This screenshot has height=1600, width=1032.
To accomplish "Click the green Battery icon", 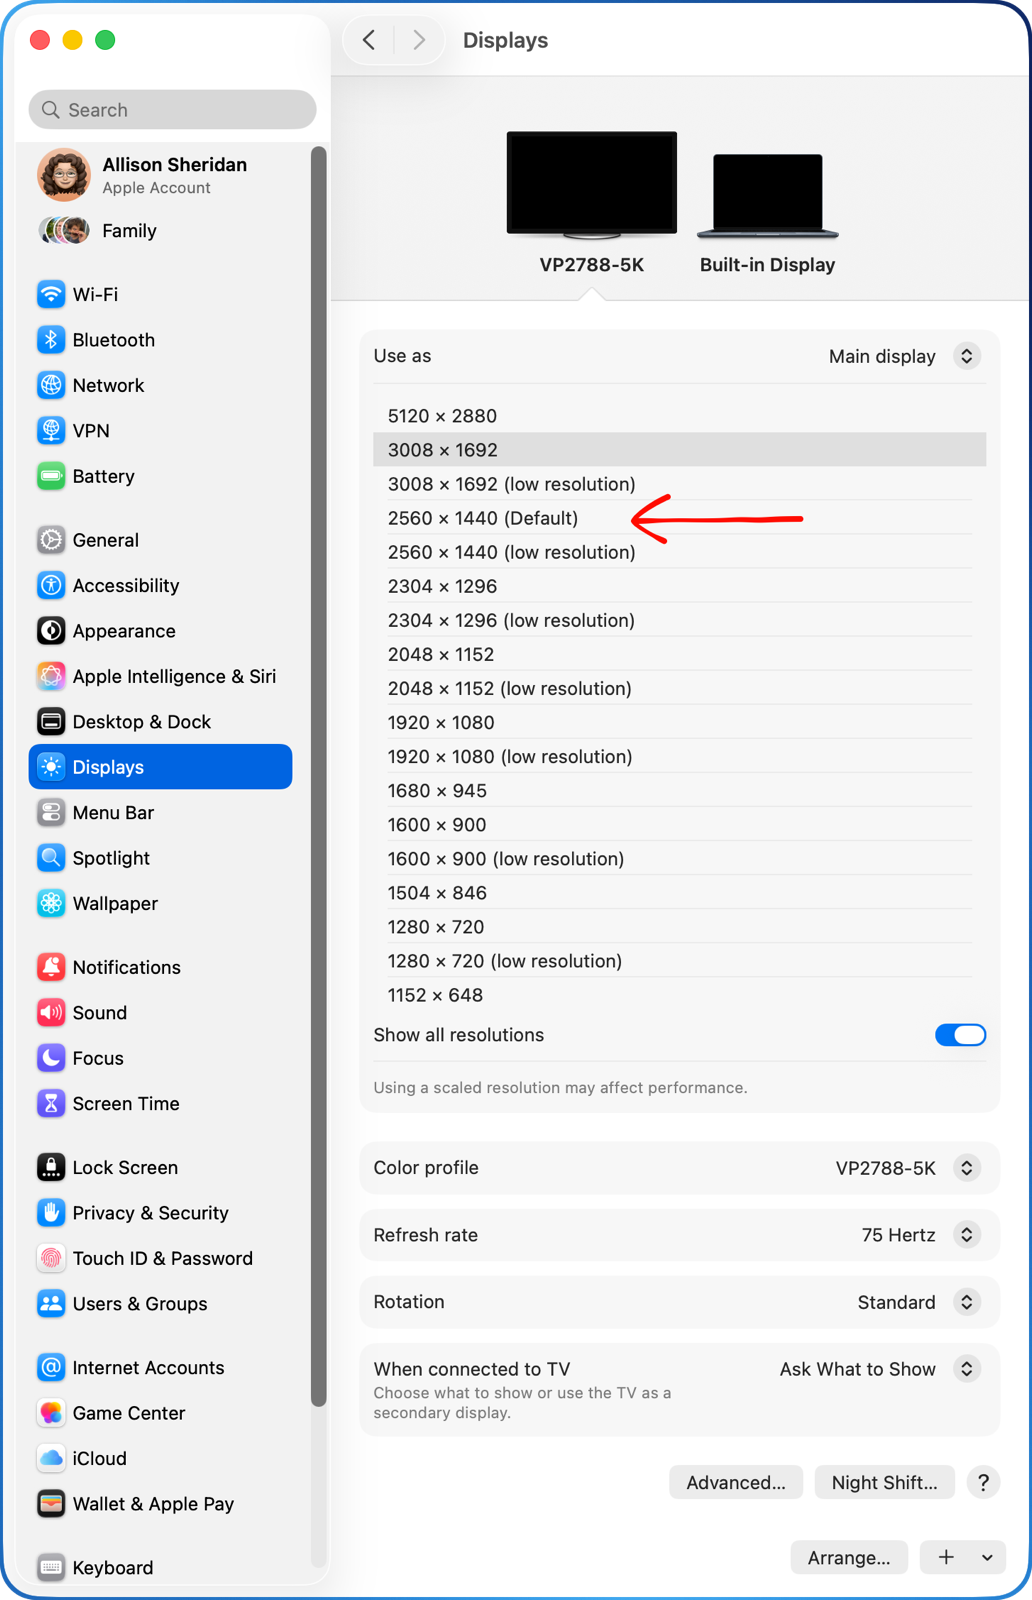I will tap(51, 476).
